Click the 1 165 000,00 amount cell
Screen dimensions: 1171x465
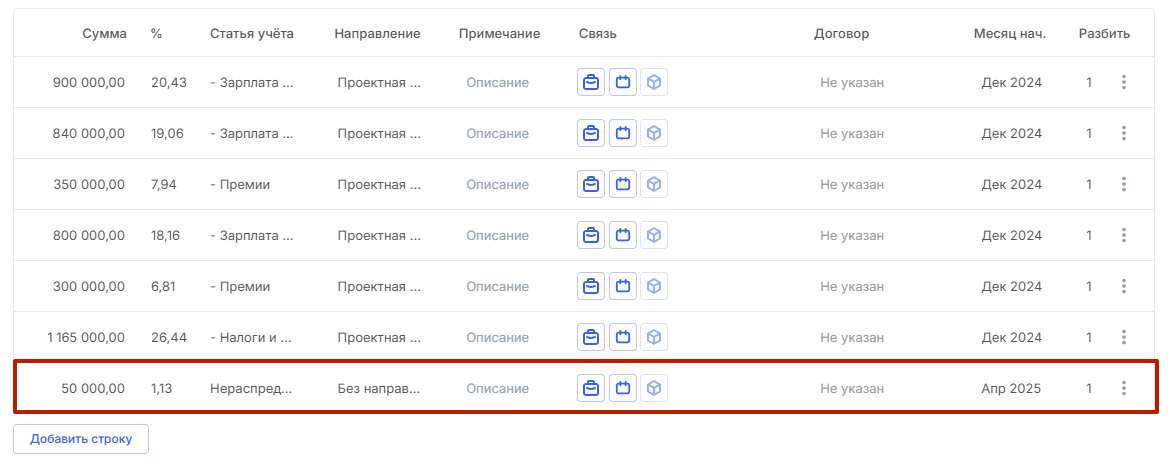click(x=86, y=337)
